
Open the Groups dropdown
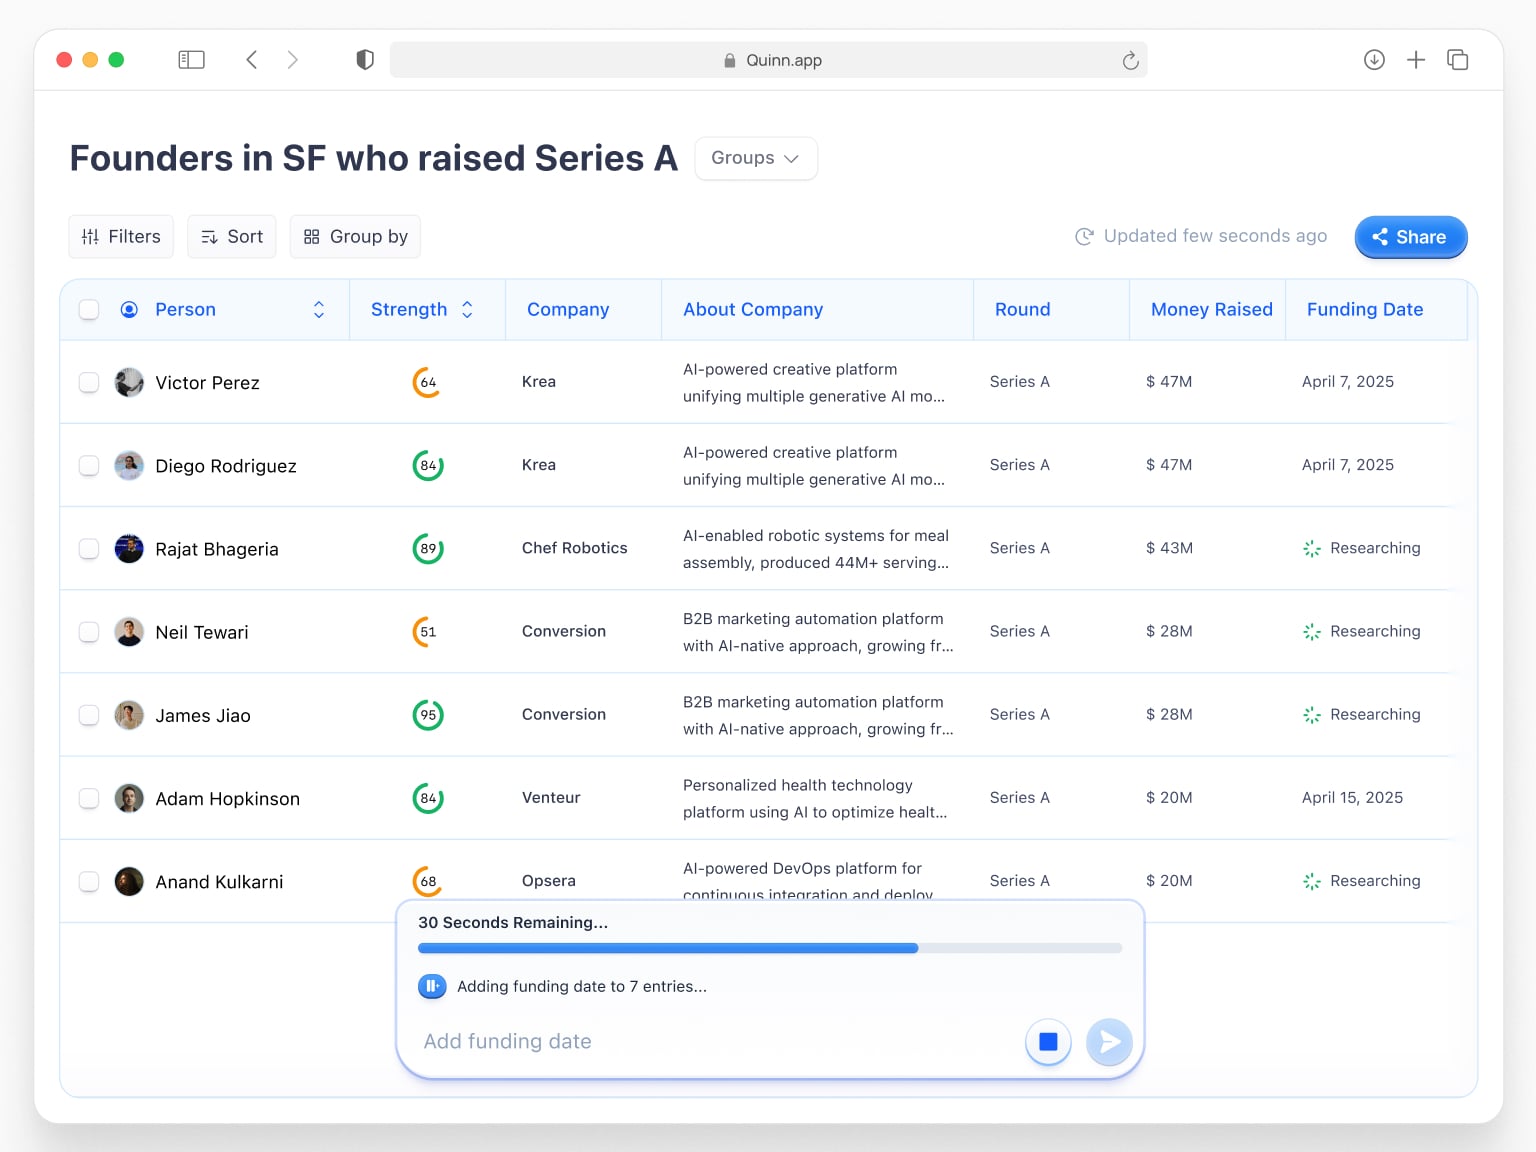coord(755,158)
